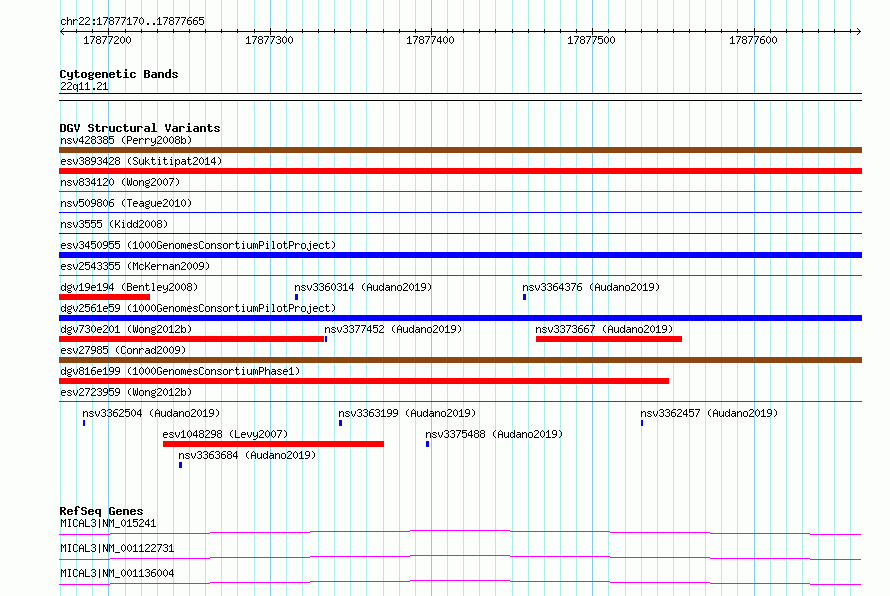
Task: Click the blue tick under nsv3362457
Action: coord(642,423)
